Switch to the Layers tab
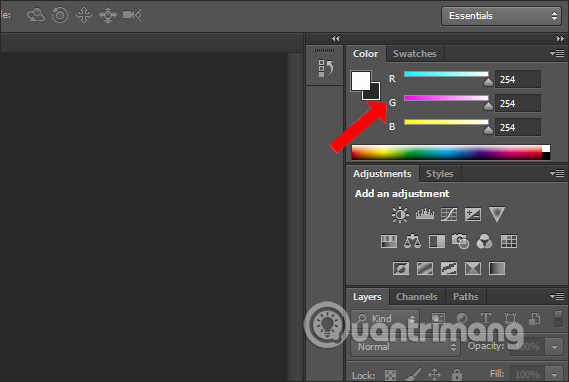Viewport: 569px width, 382px height. click(x=367, y=297)
